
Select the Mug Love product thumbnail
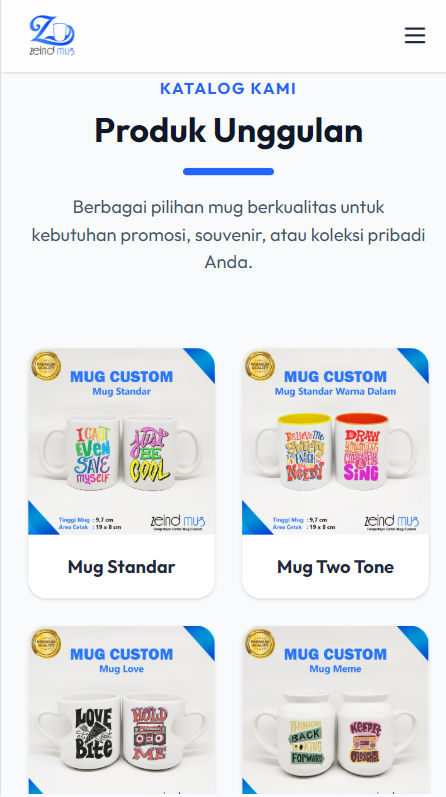coord(122,710)
